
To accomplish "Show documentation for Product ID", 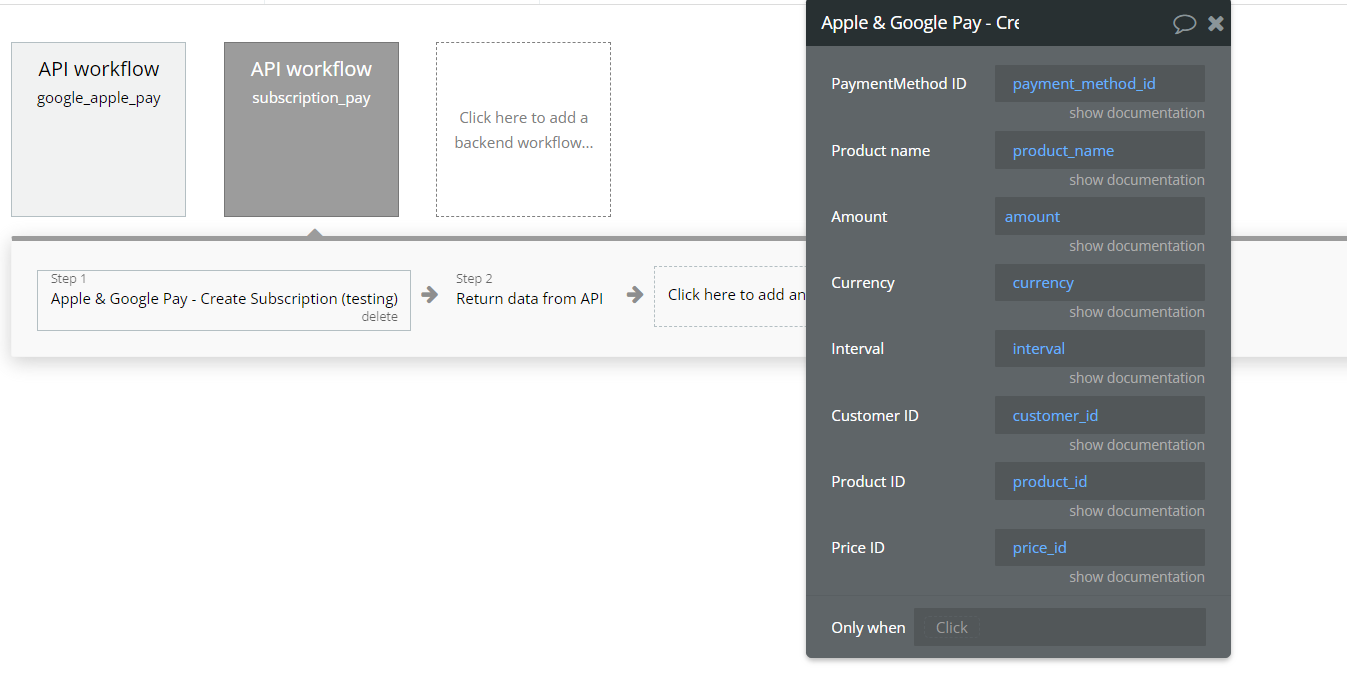I will pos(1137,511).
